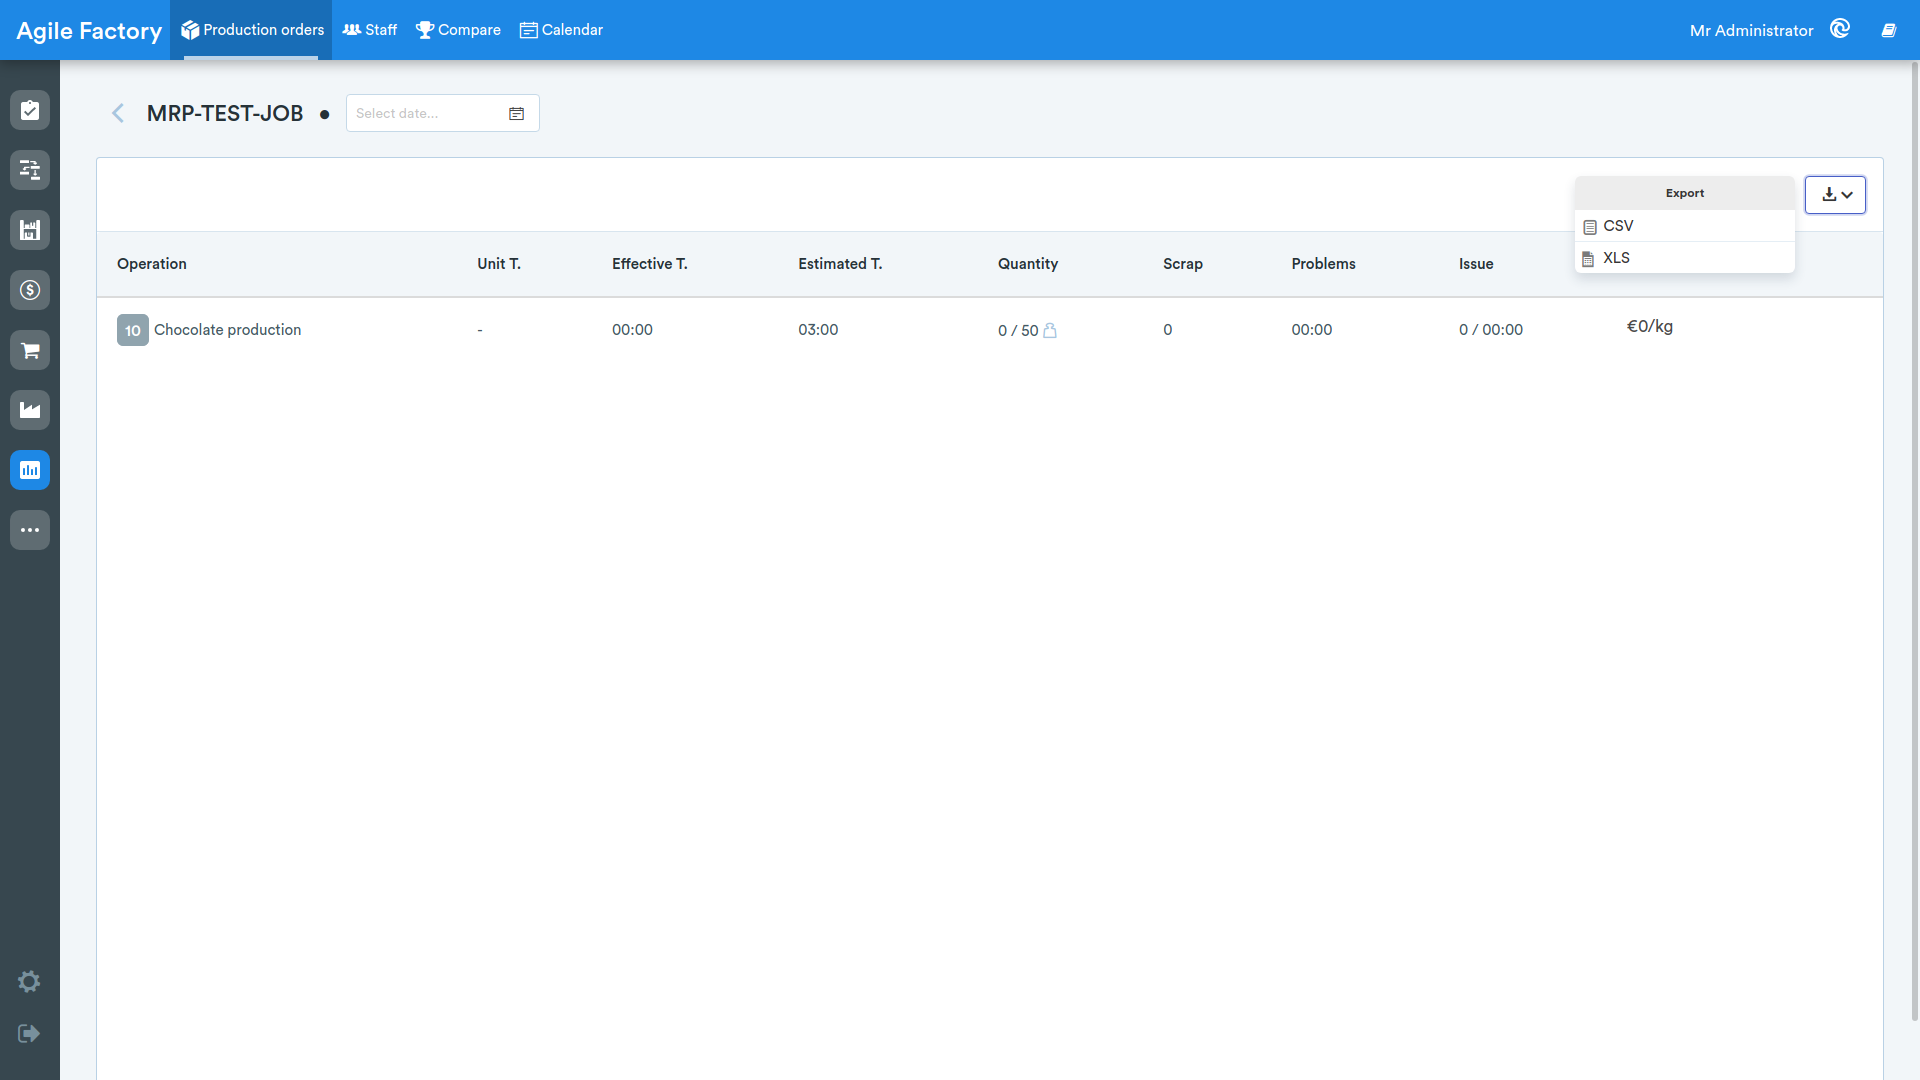Click the swirl icon beside Mr Administrator
Viewport: 1920px width, 1080px height.
(x=1840, y=29)
